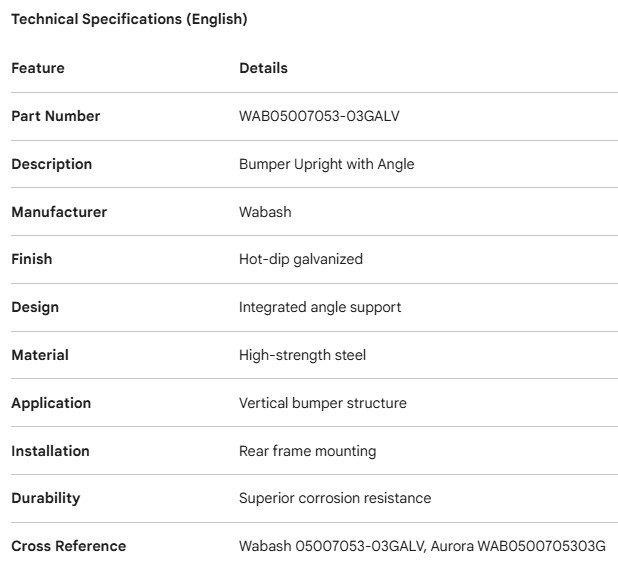Click the Superior corrosion resistance text
This screenshot has width=618, height=565.
(x=335, y=498)
